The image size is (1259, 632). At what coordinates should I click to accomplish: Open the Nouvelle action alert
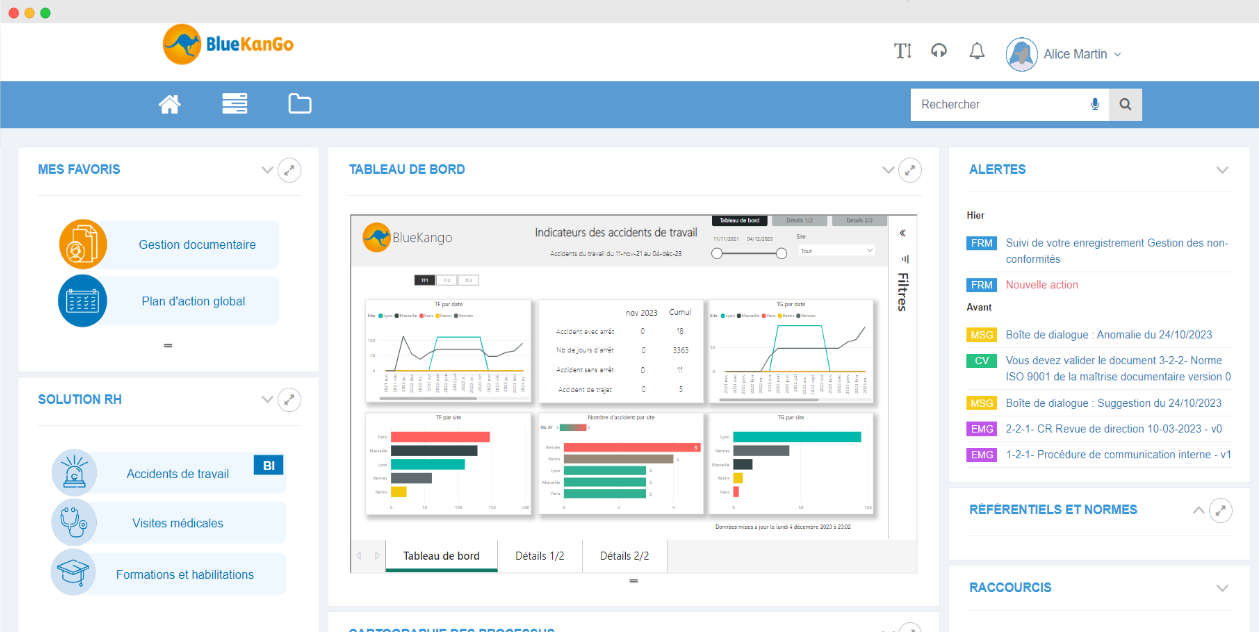coord(1042,285)
